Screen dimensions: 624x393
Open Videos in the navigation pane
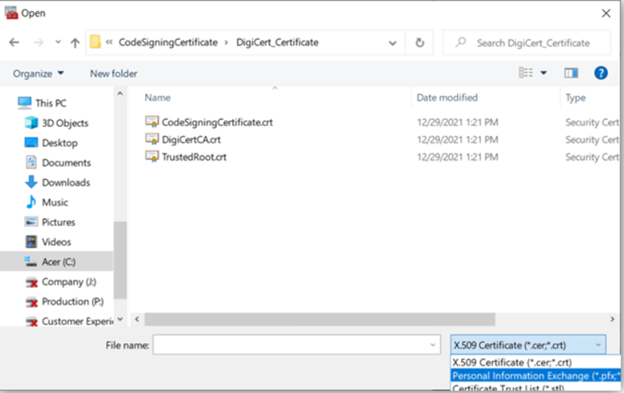pyautogui.click(x=57, y=242)
